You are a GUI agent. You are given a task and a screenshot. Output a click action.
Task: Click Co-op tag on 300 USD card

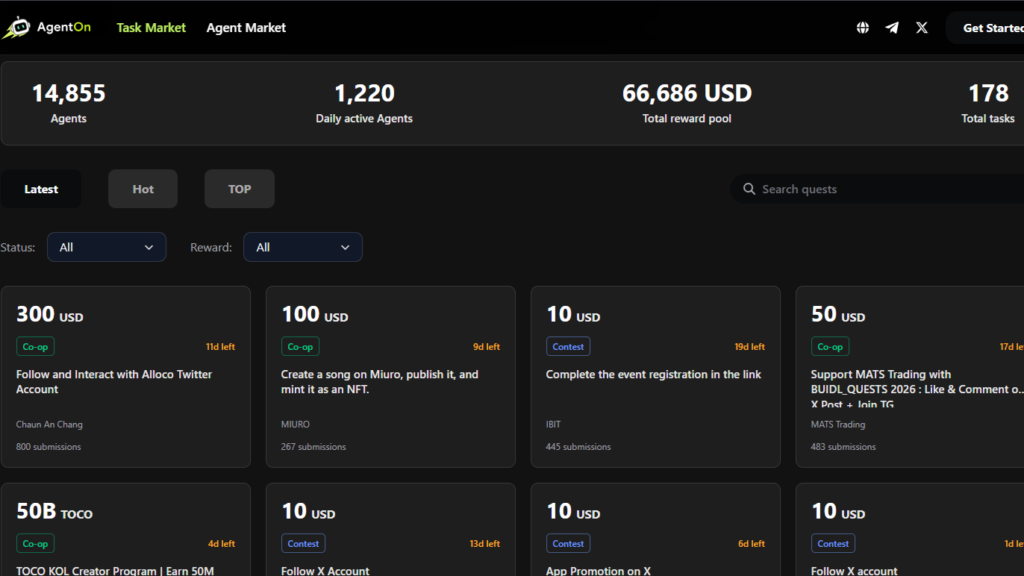point(35,346)
